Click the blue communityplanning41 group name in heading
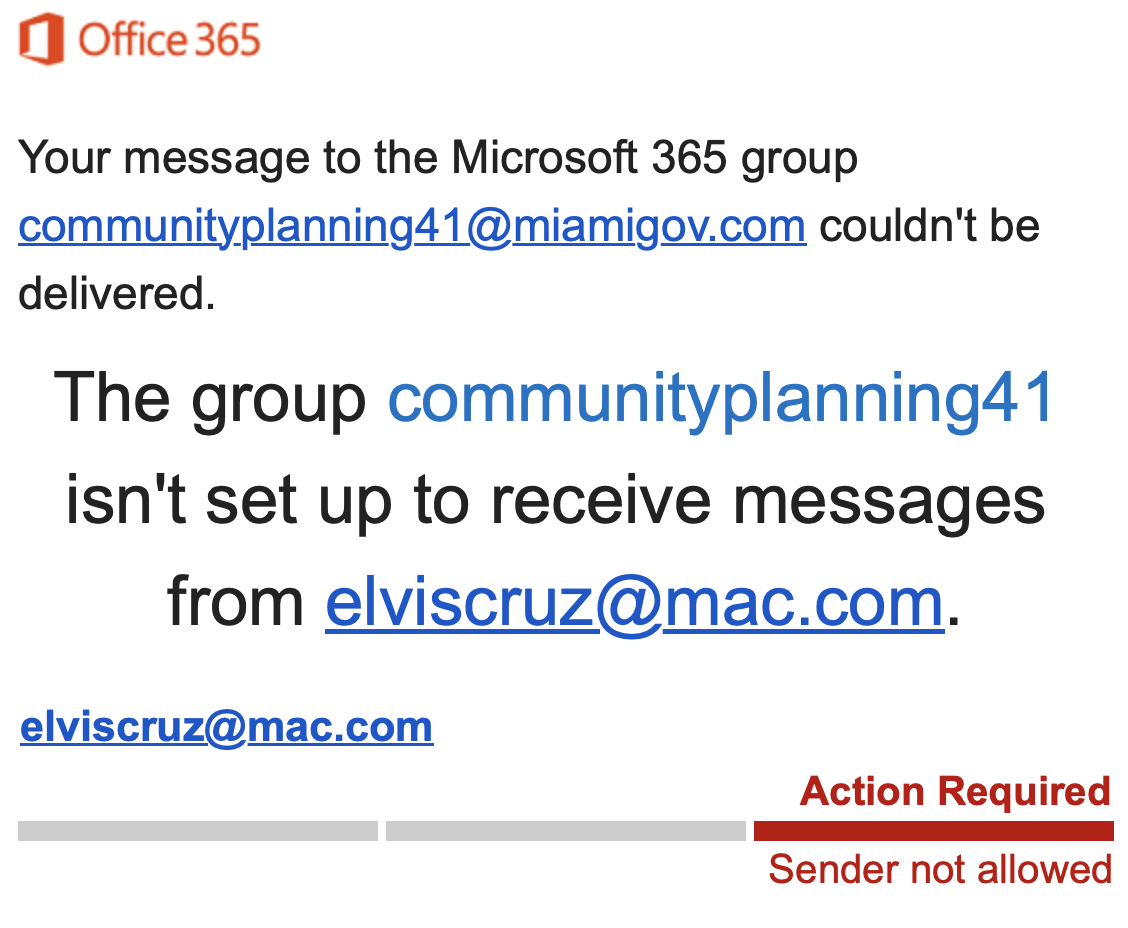Image resolution: width=1128 pixels, height=928 pixels. (x=721, y=397)
